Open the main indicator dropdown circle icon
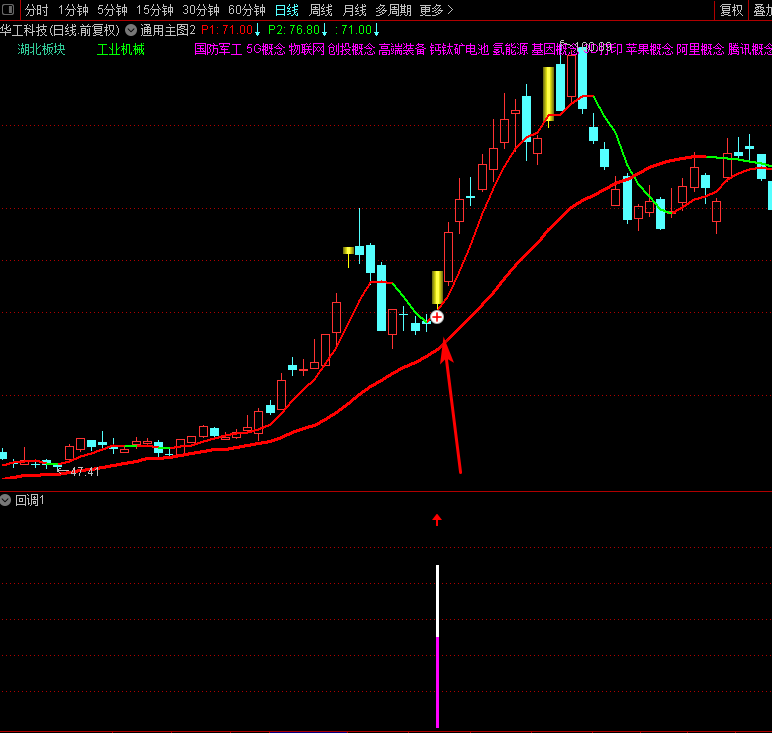Viewport: 772px width, 733px height. 131,30
